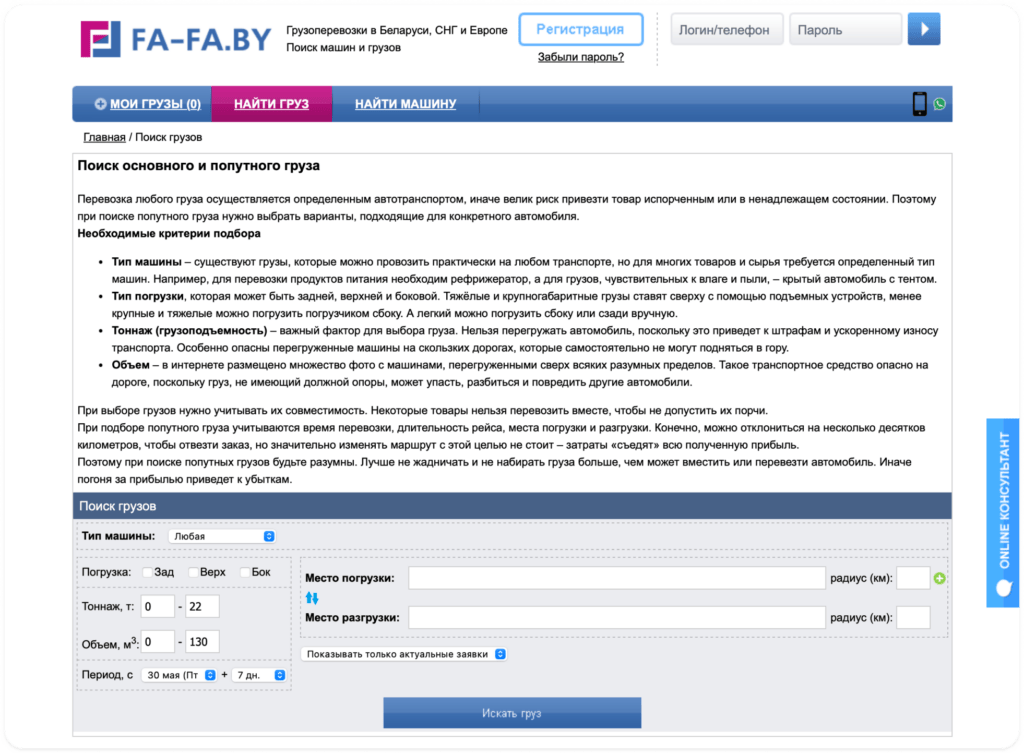Swap loading and unloading places with arrows icon

pos(311,597)
